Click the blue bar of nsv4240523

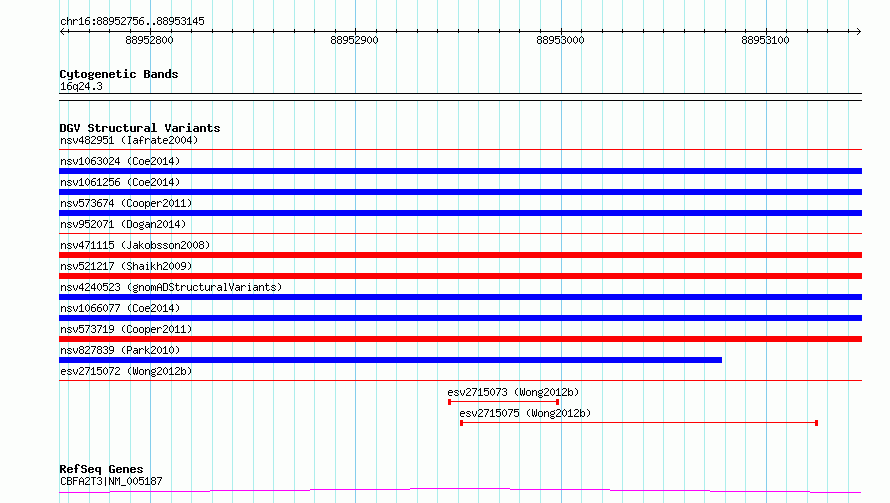tap(460, 297)
